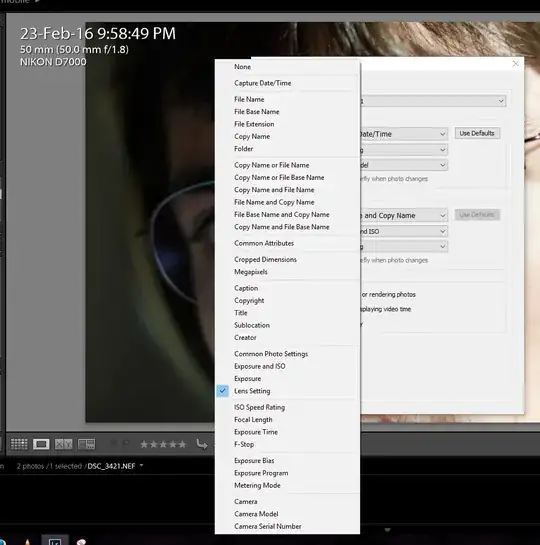The width and height of the screenshot is (540, 545).
Task: Click the enabled Use Defaults button
Action: 477,133
